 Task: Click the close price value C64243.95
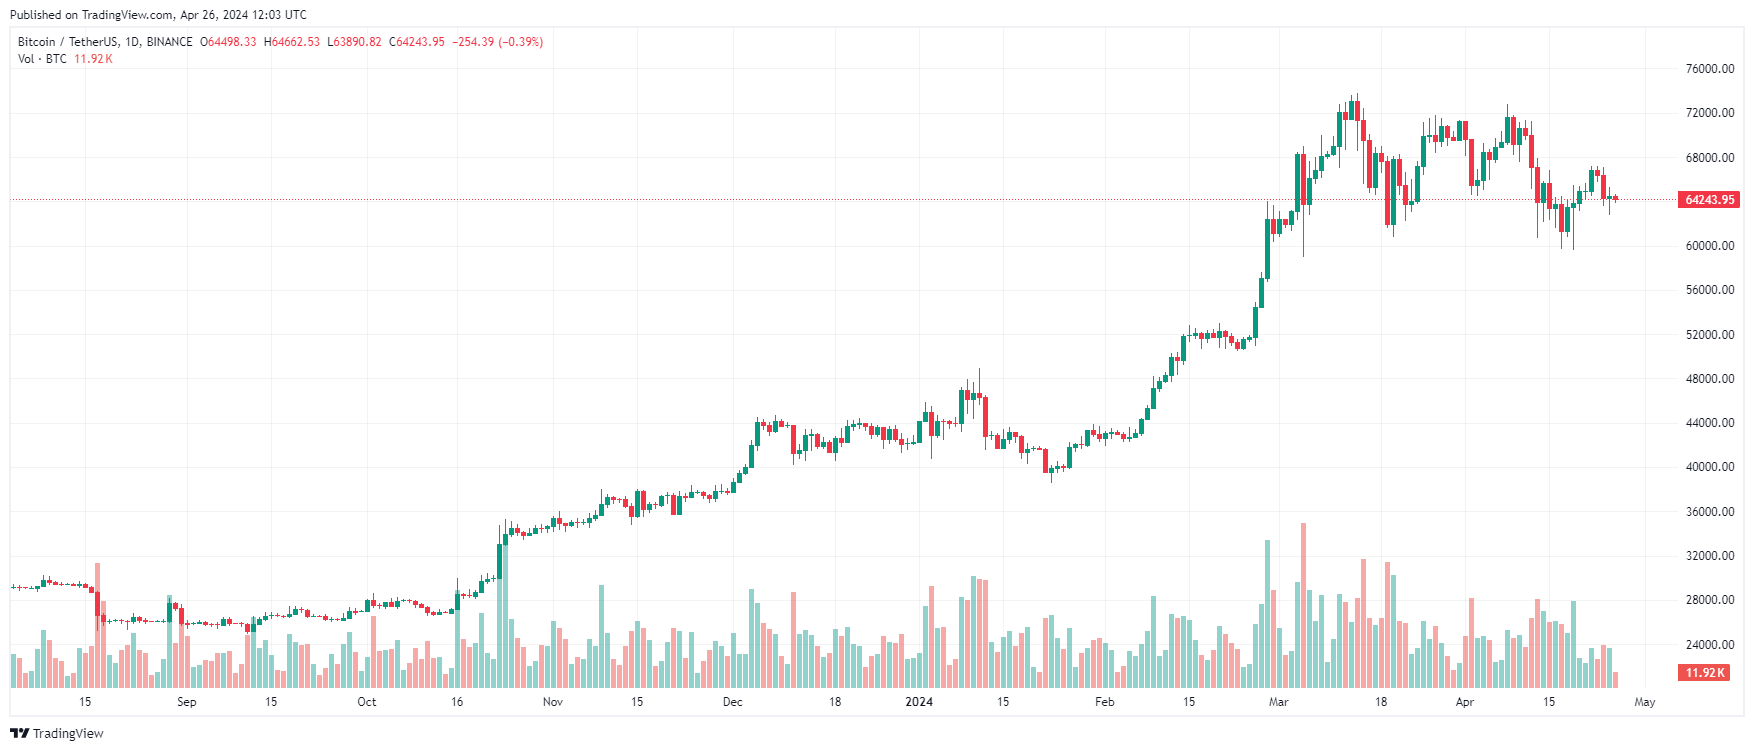(417, 42)
